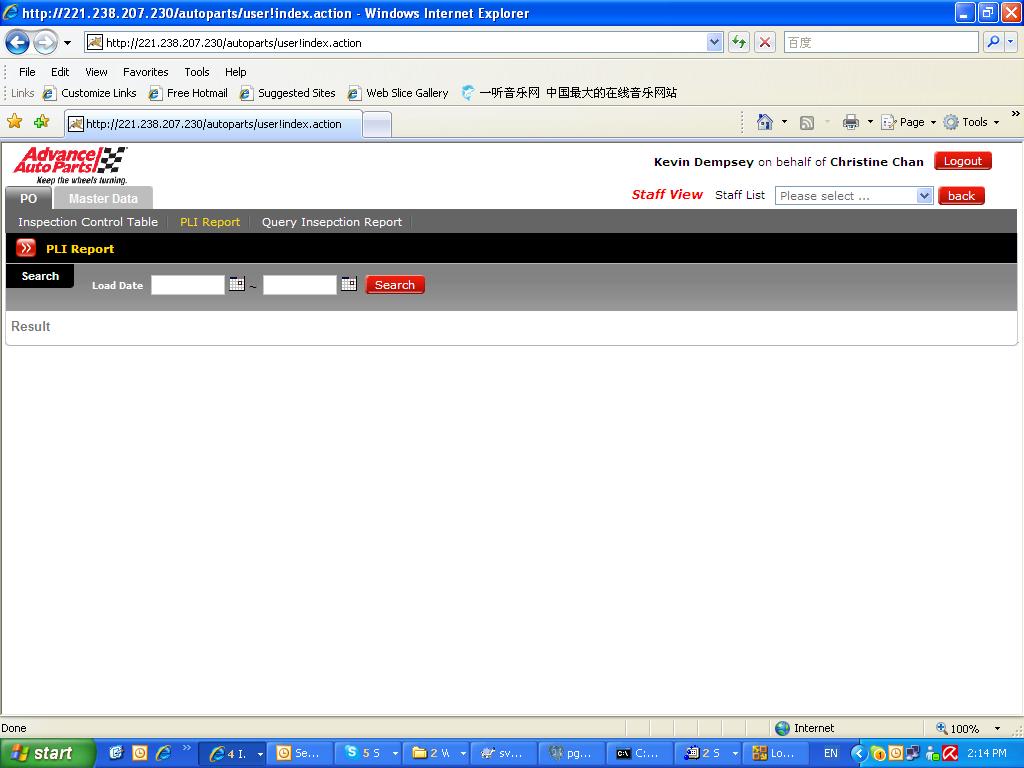Open Inspection Control Table menu item

tap(88, 222)
